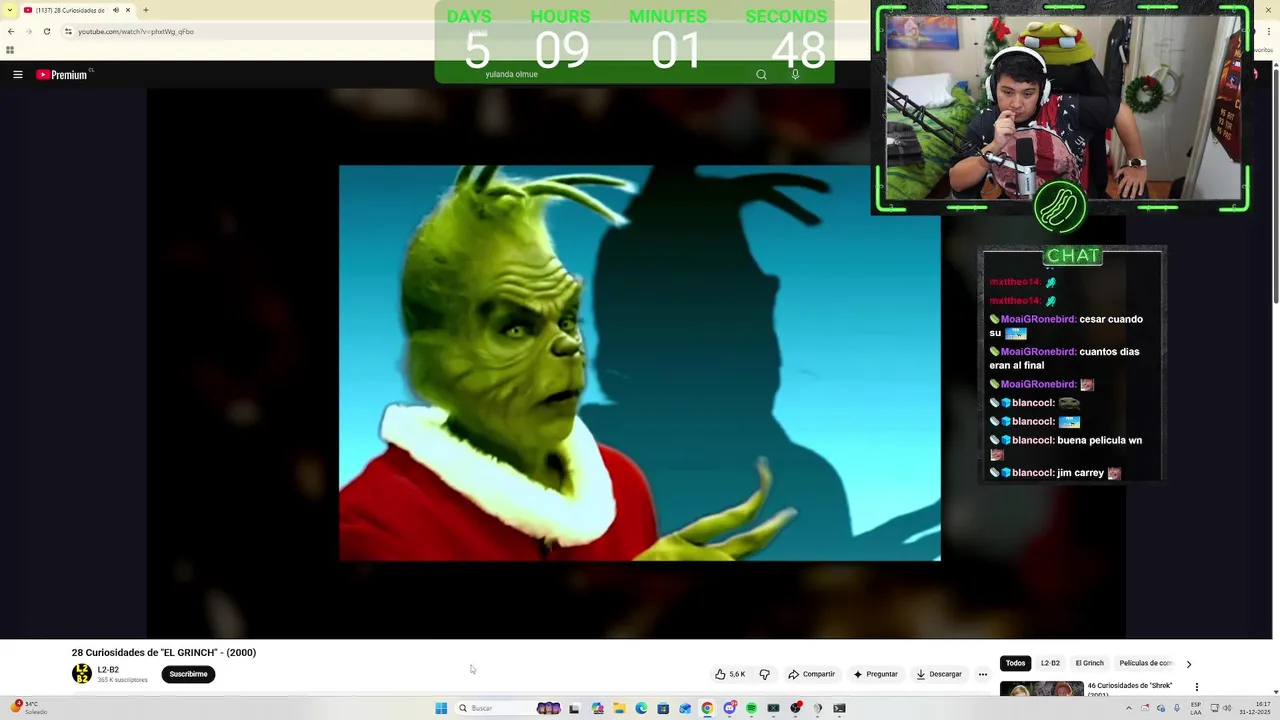Screen dimensions: 1280x720
Task: Activate voice search microphone icon
Action: pos(795,74)
